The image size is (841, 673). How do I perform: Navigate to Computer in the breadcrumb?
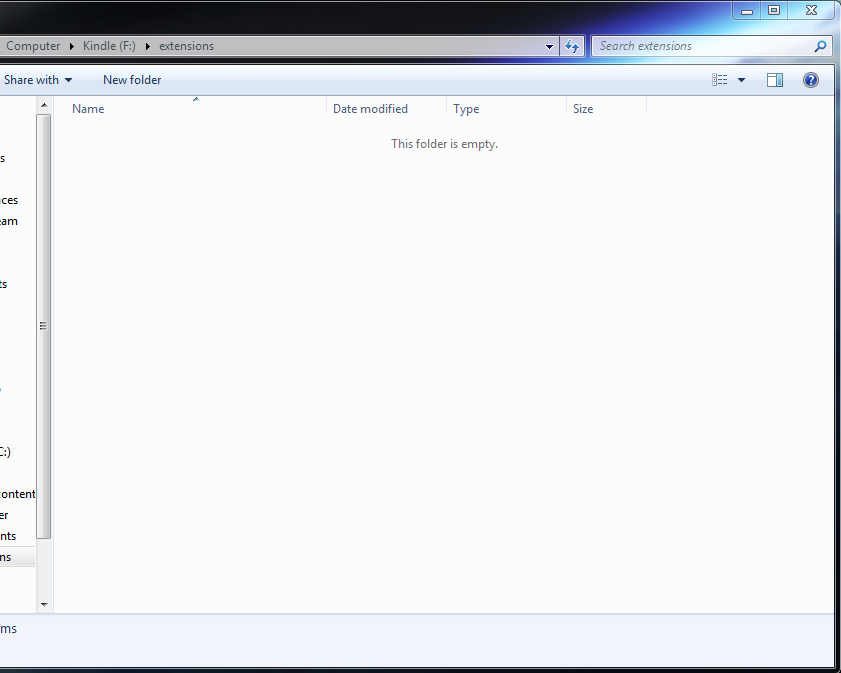coord(33,46)
